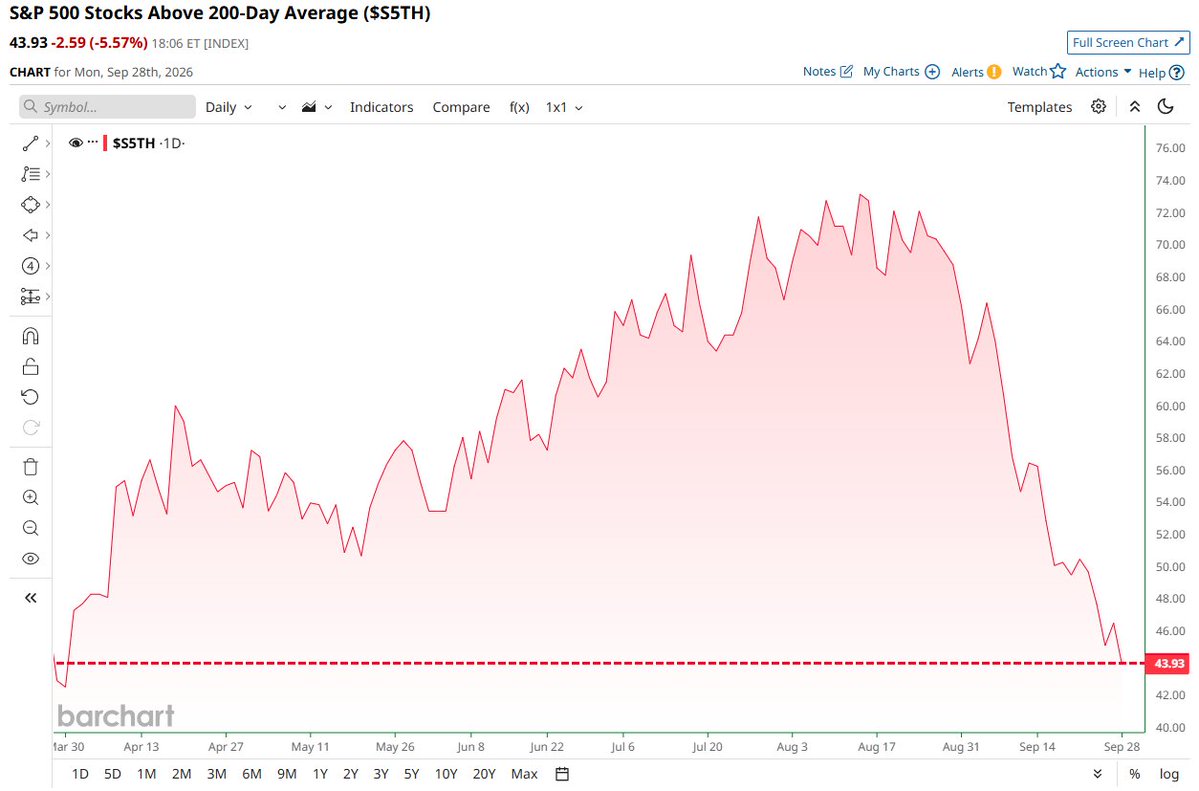The width and height of the screenshot is (1199, 791).
Task: Open the Alerts link
Action: point(976,72)
